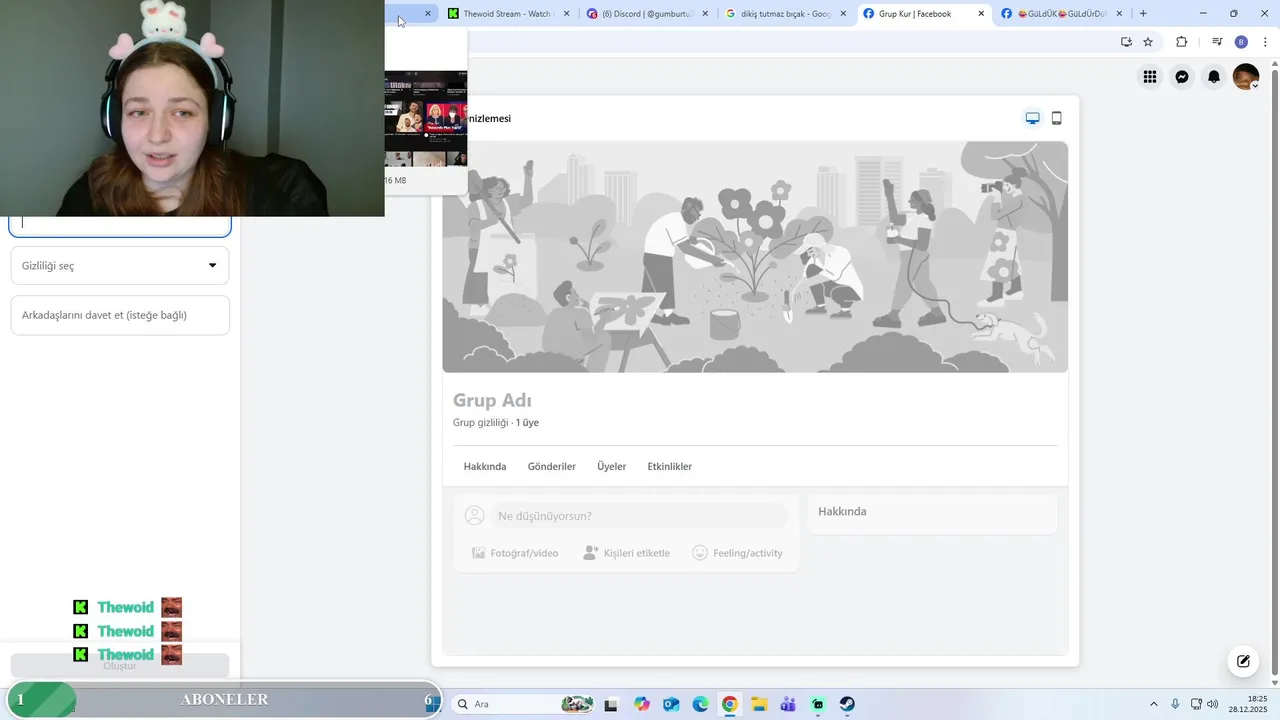Click the 'Fotoğraf/video' button
The height and width of the screenshot is (720, 1280).
click(515, 553)
